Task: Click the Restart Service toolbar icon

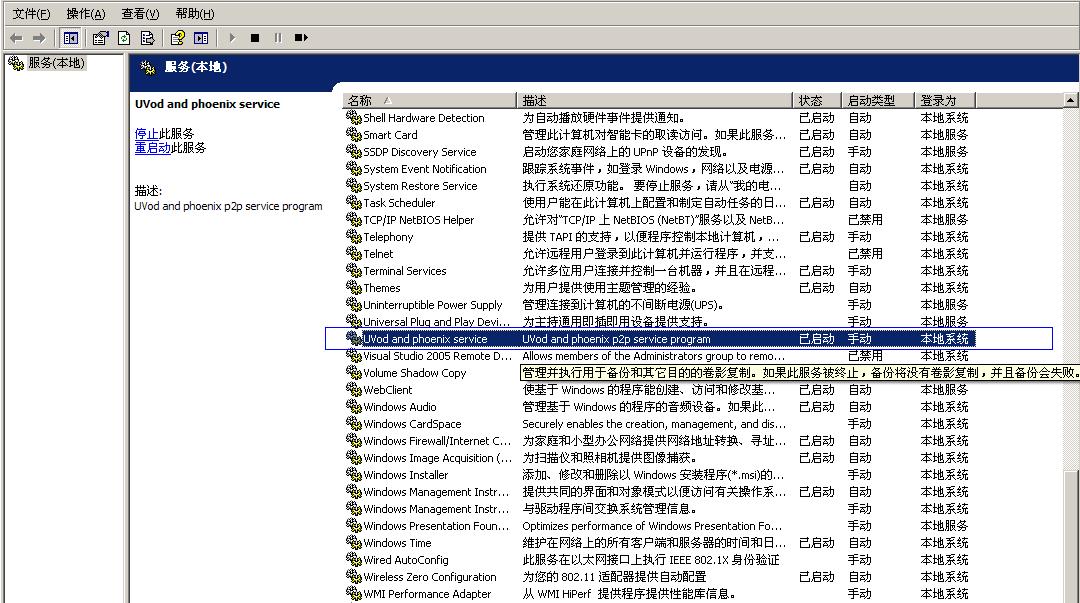Action: click(301, 38)
